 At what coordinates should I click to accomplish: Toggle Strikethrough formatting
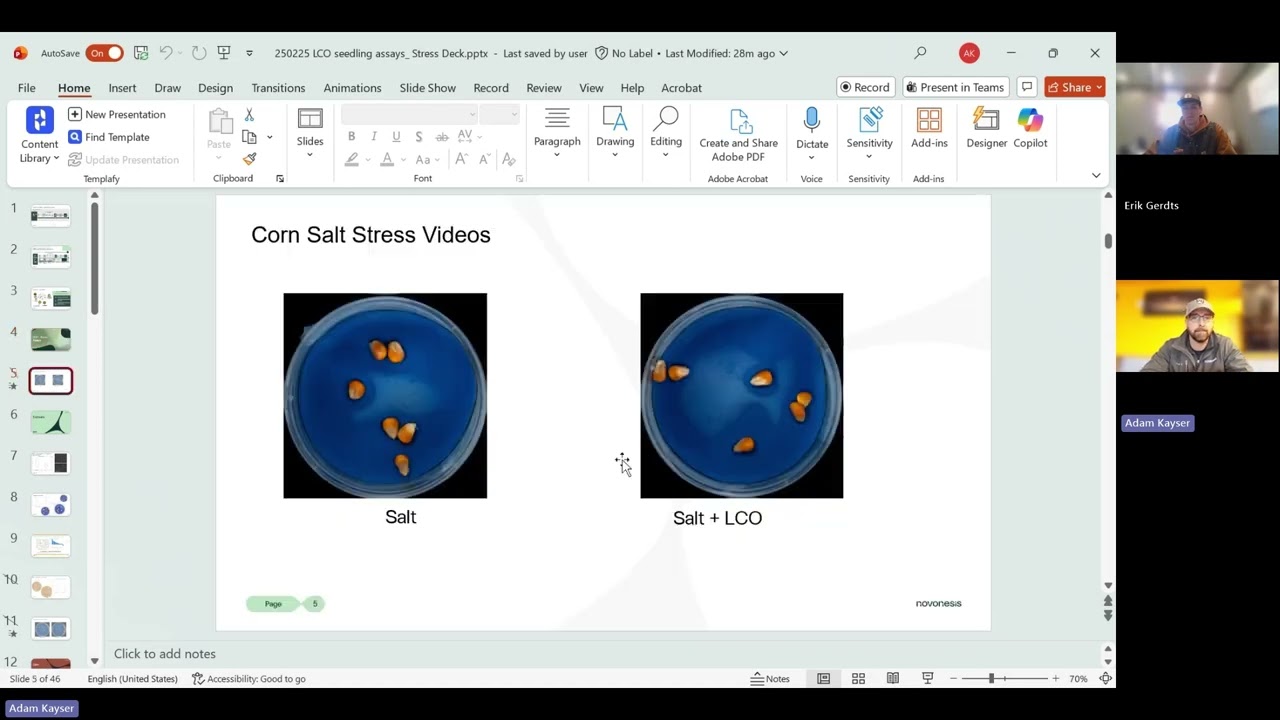(442, 137)
